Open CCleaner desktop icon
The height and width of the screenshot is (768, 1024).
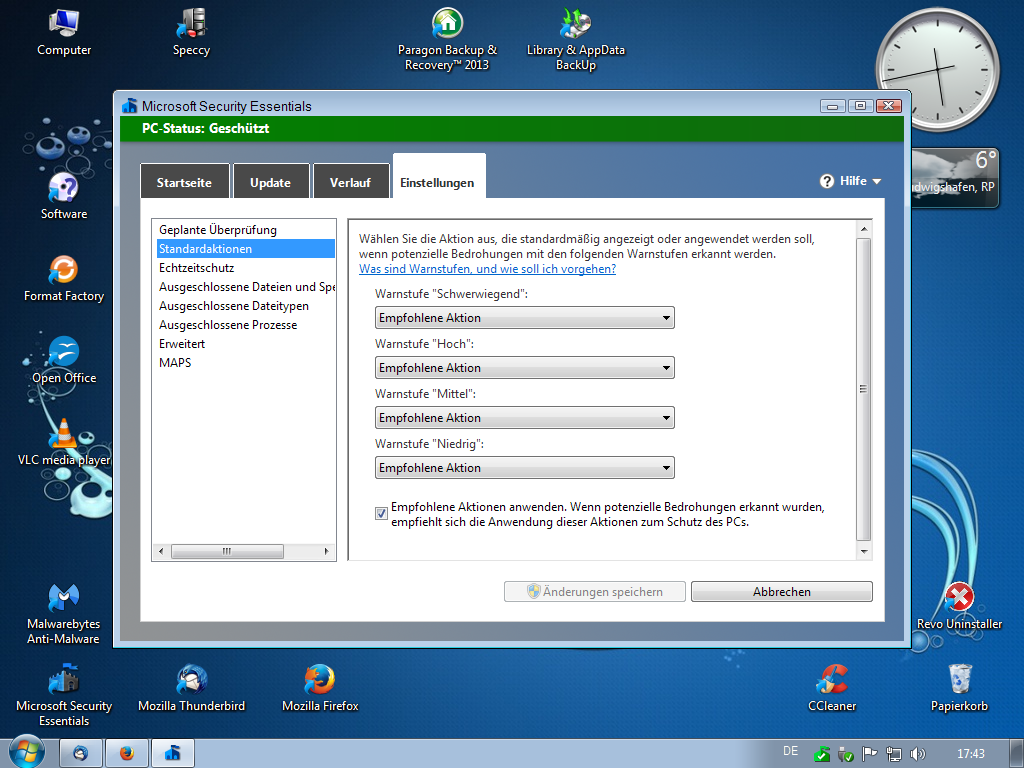(831, 688)
